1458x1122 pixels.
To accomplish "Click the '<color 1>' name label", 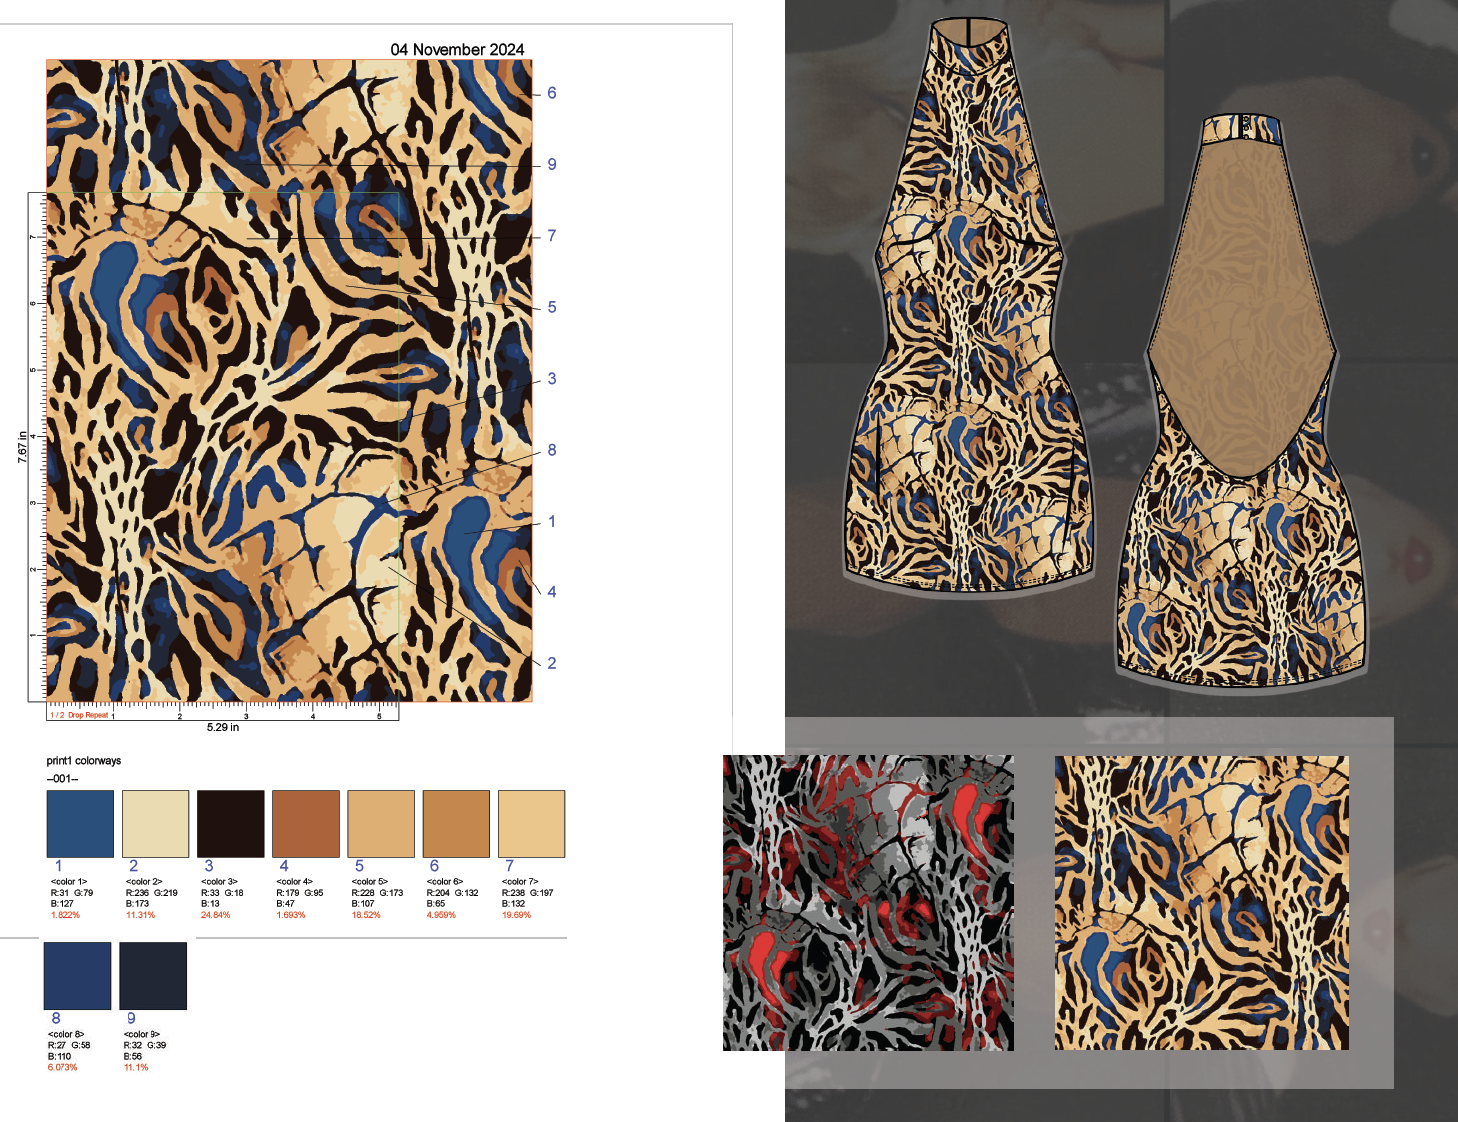I will point(69,882).
